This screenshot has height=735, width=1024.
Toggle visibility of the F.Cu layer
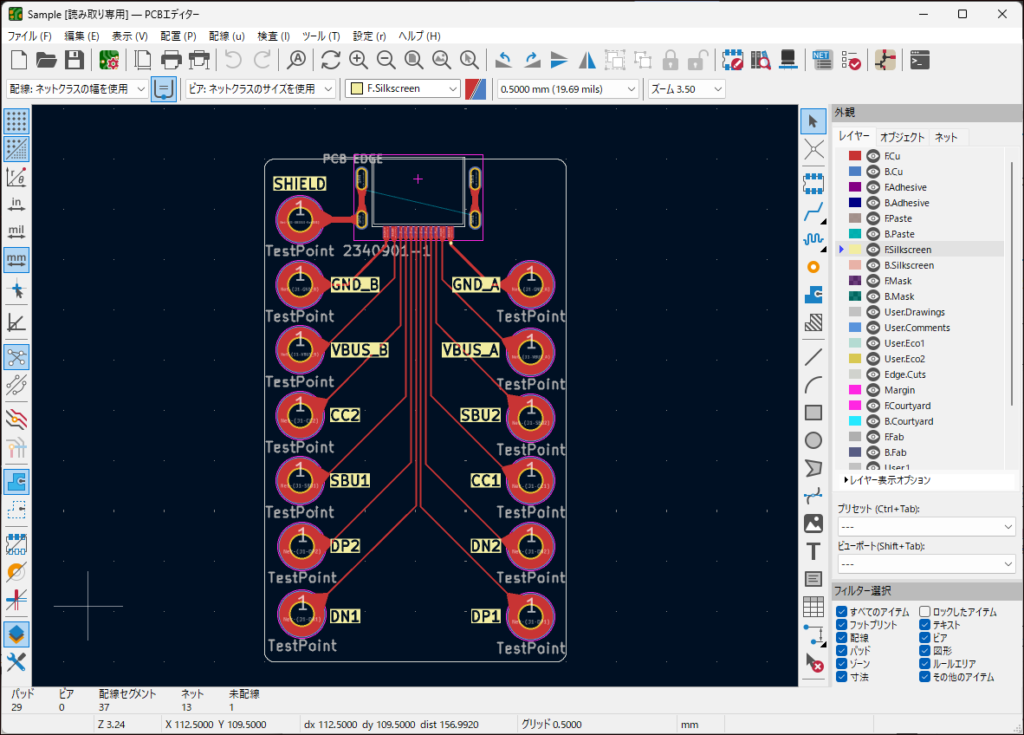(872, 156)
